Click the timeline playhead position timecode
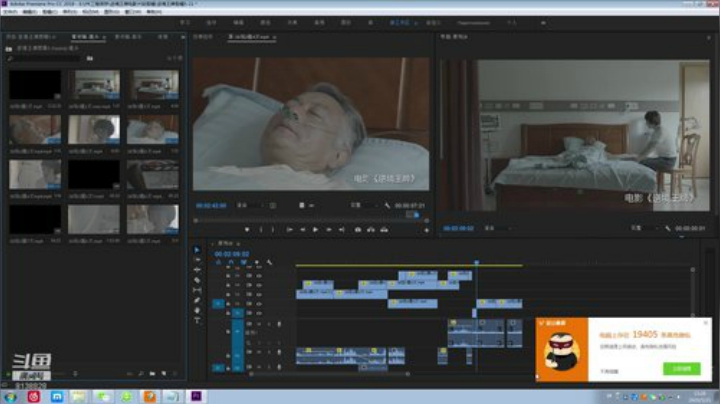720x404 pixels. (x=232, y=254)
